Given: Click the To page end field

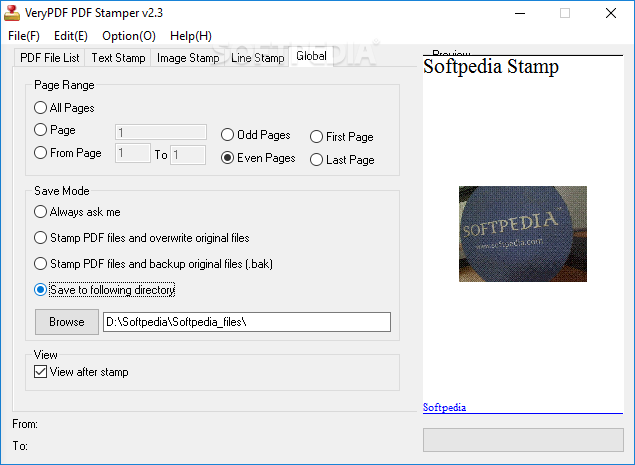Looking at the screenshot, I should click(x=188, y=155).
